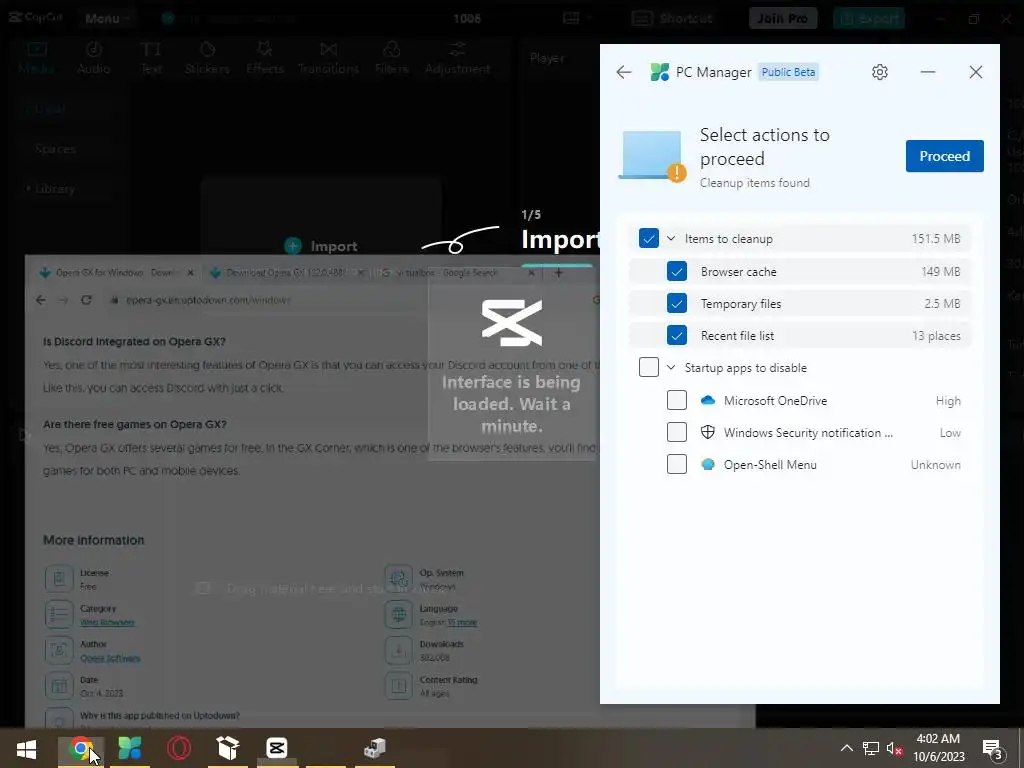Image resolution: width=1024 pixels, height=768 pixels.
Task: Click the network tray icon
Action: tap(871, 748)
